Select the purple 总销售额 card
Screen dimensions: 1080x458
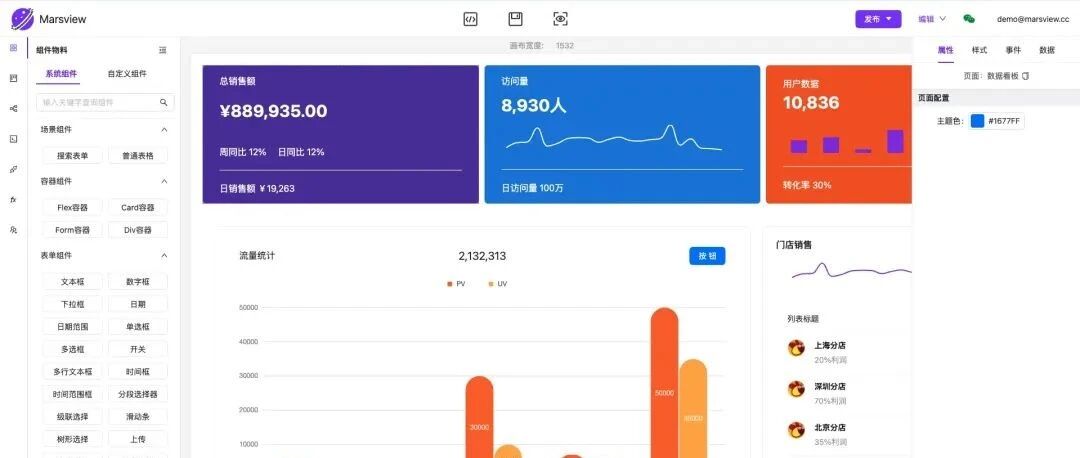pyautogui.click(x=340, y=134)
